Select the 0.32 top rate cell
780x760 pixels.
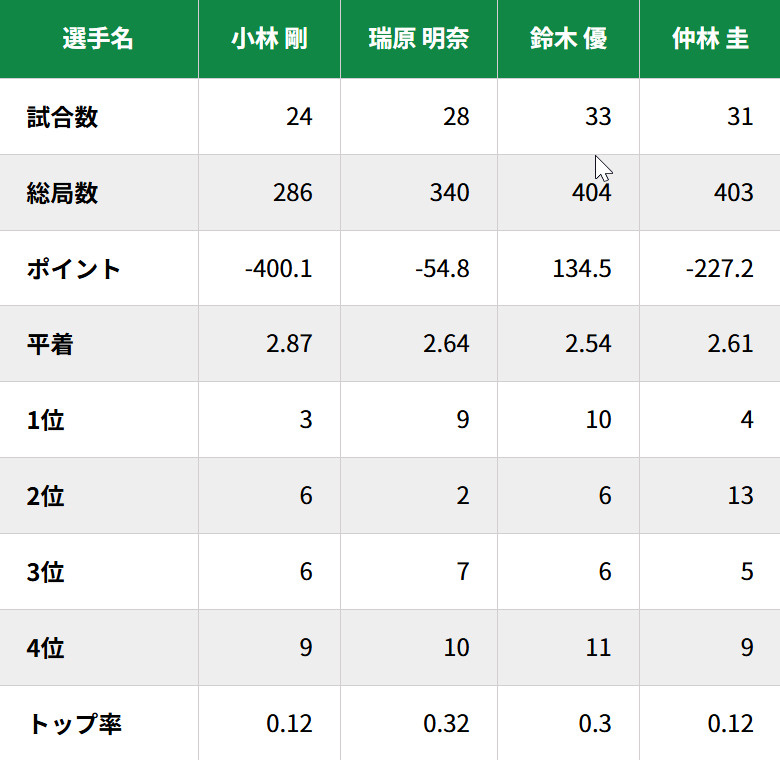click(446, 724)
